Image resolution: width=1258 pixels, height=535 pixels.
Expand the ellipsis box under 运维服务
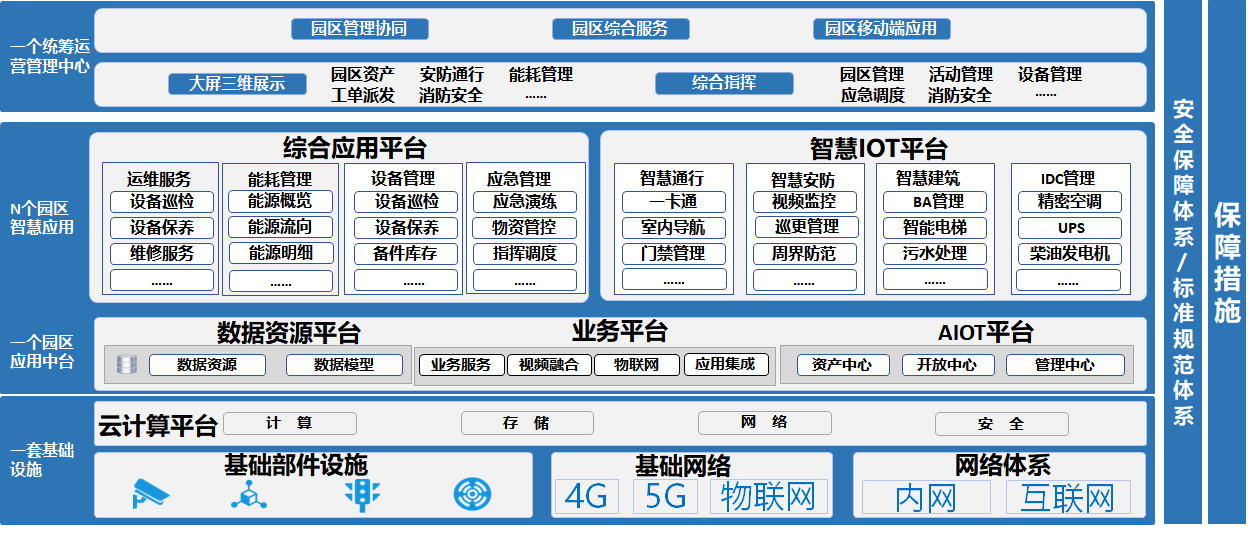(x=162, y=280)
